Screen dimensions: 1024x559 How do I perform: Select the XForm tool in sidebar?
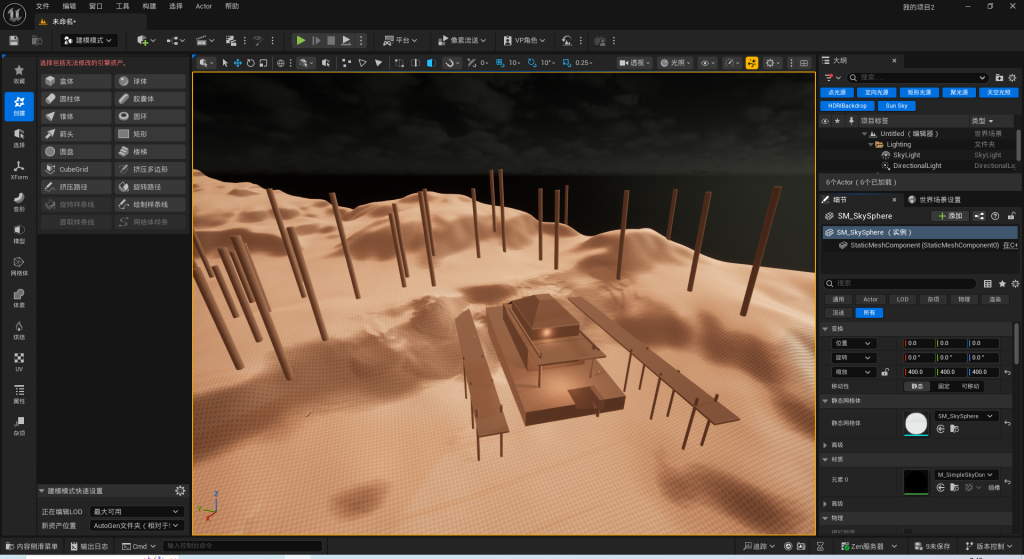click(x=19, y=170)
